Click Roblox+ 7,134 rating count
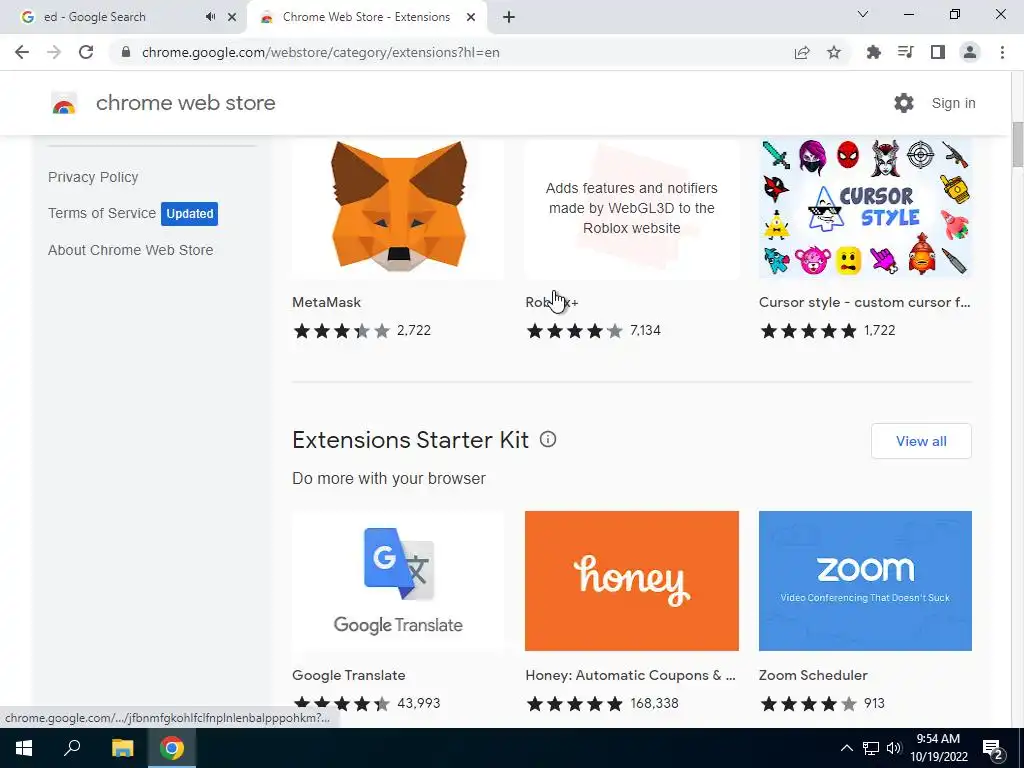Screen dimensions: 1024x768 tap(645, 330)
